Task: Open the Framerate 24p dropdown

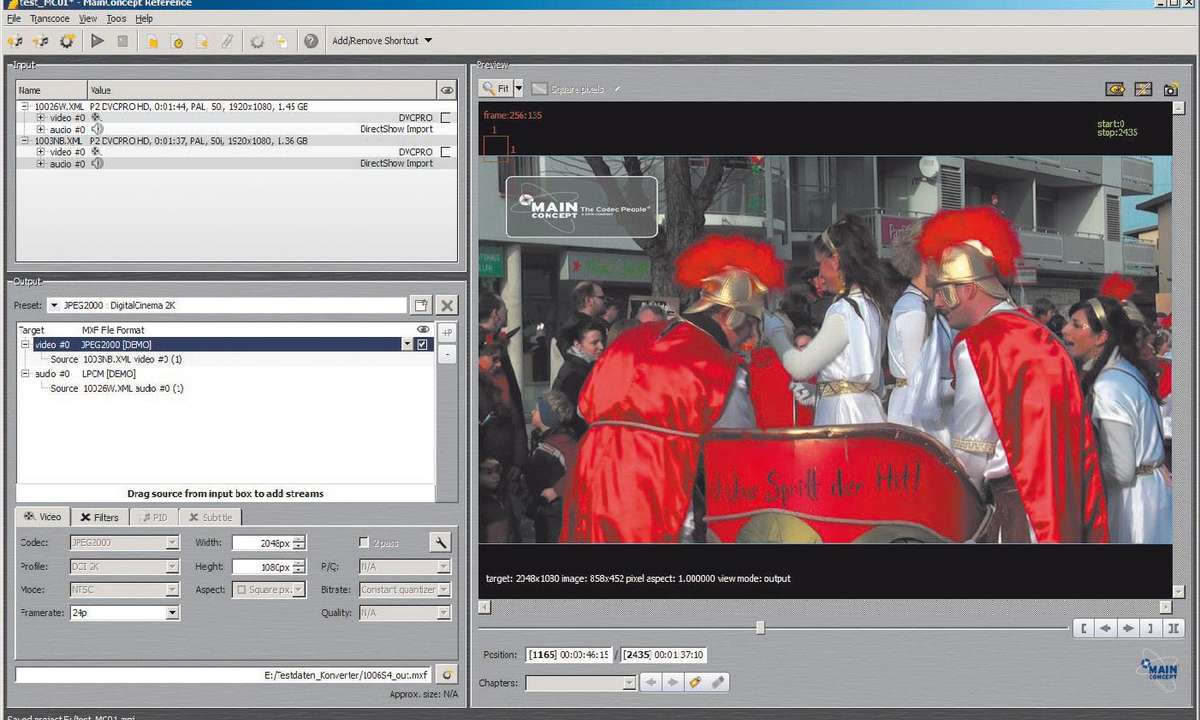Action: 172,613
